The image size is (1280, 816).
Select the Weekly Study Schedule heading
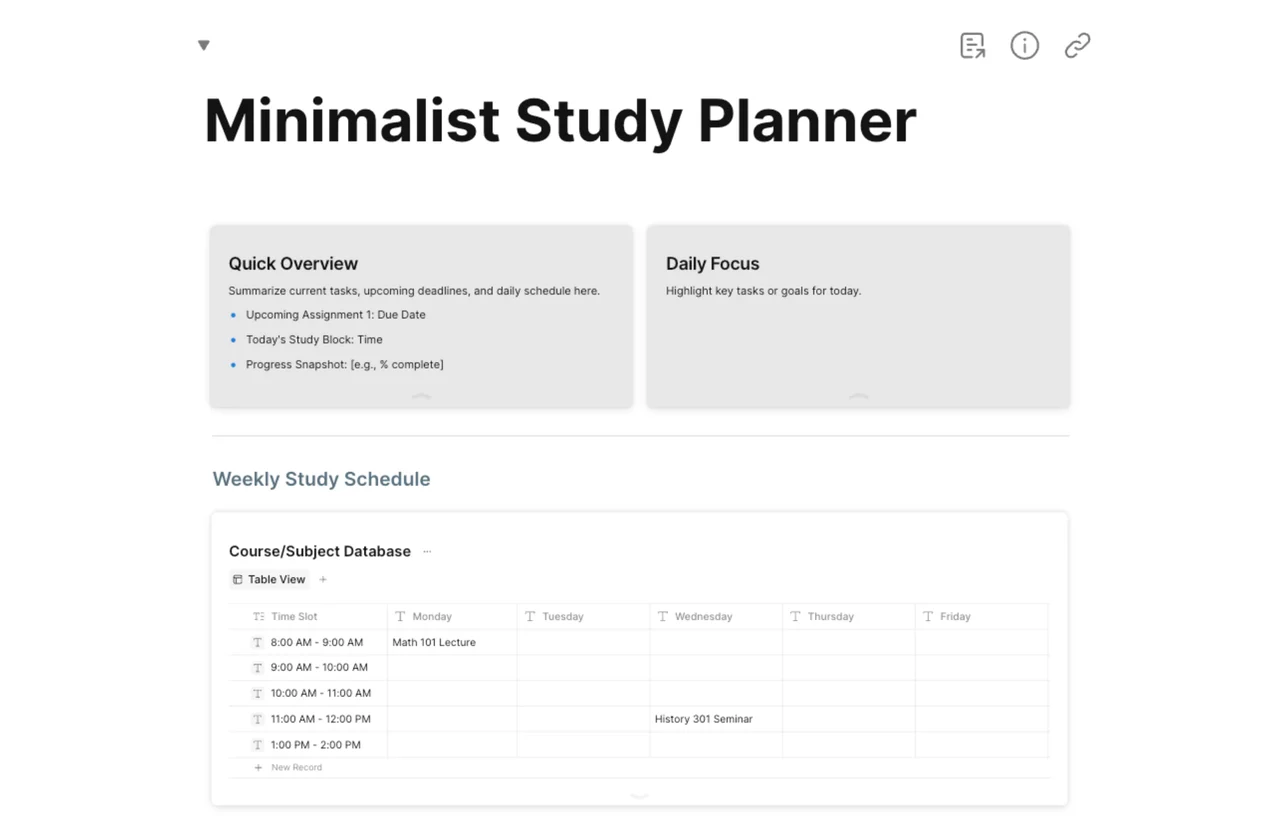click(x=321, y=479)
